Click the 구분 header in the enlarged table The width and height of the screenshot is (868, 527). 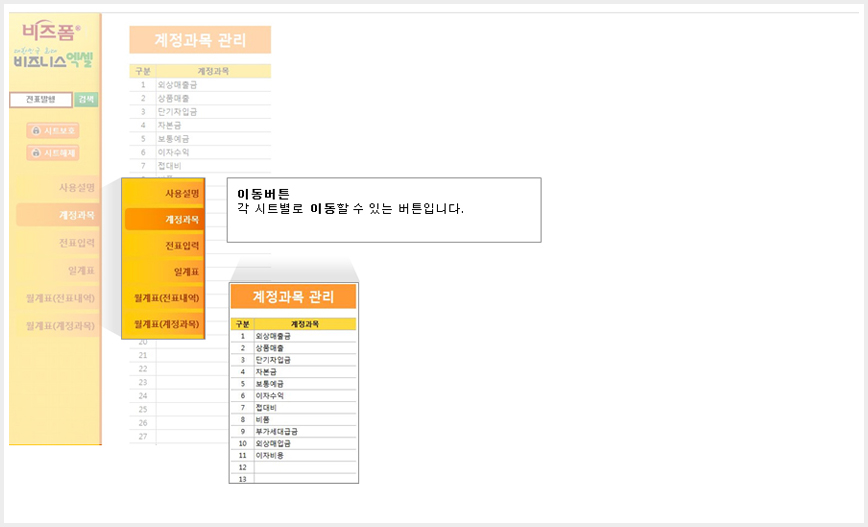(x=242, y=324)
